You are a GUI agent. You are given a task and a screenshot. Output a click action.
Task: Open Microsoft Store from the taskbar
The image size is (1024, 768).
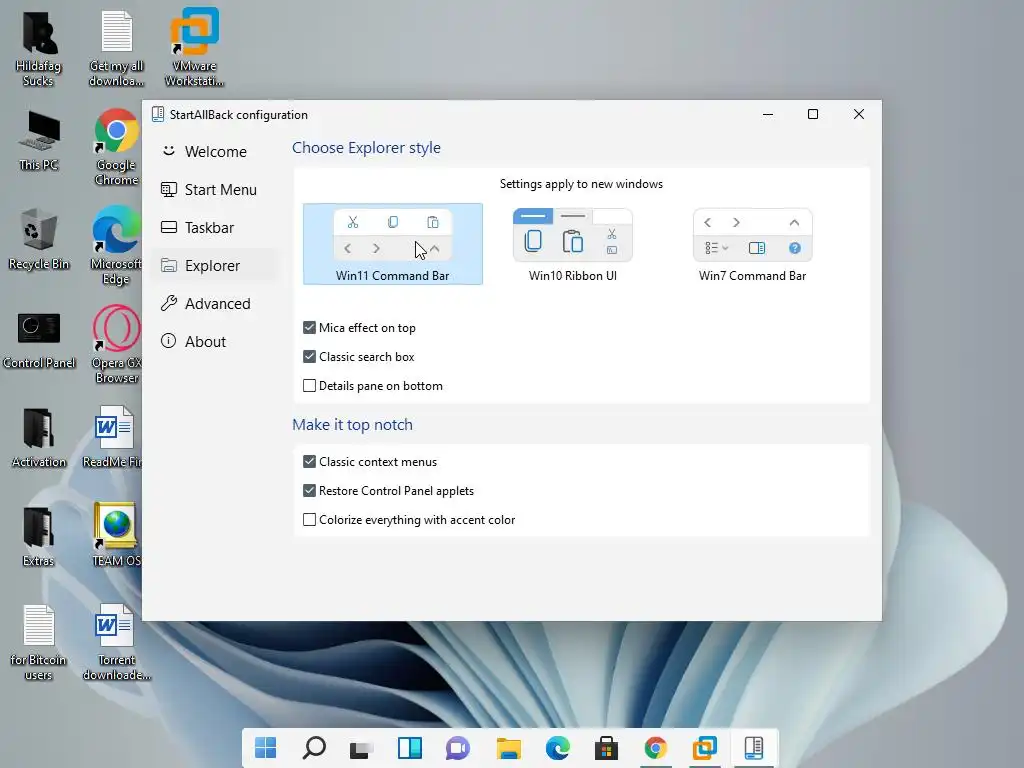point(606,748)
